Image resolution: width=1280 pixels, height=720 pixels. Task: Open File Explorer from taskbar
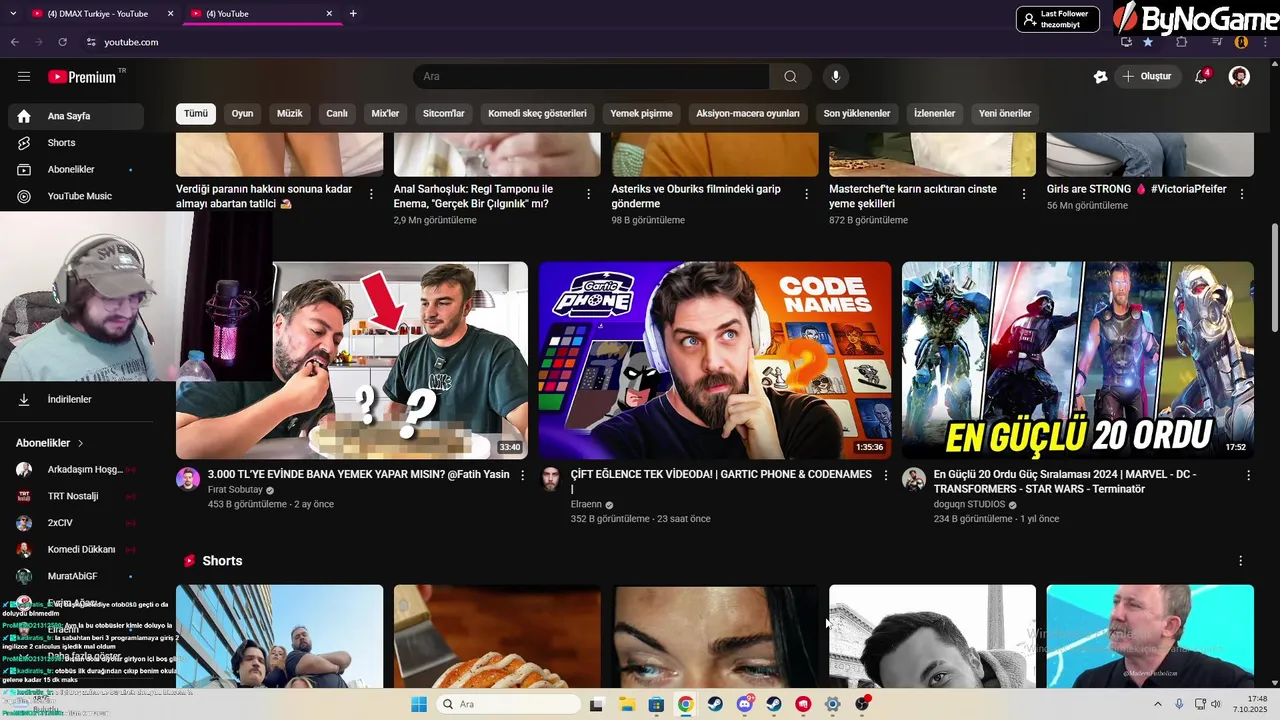click(x=626, y=704)
